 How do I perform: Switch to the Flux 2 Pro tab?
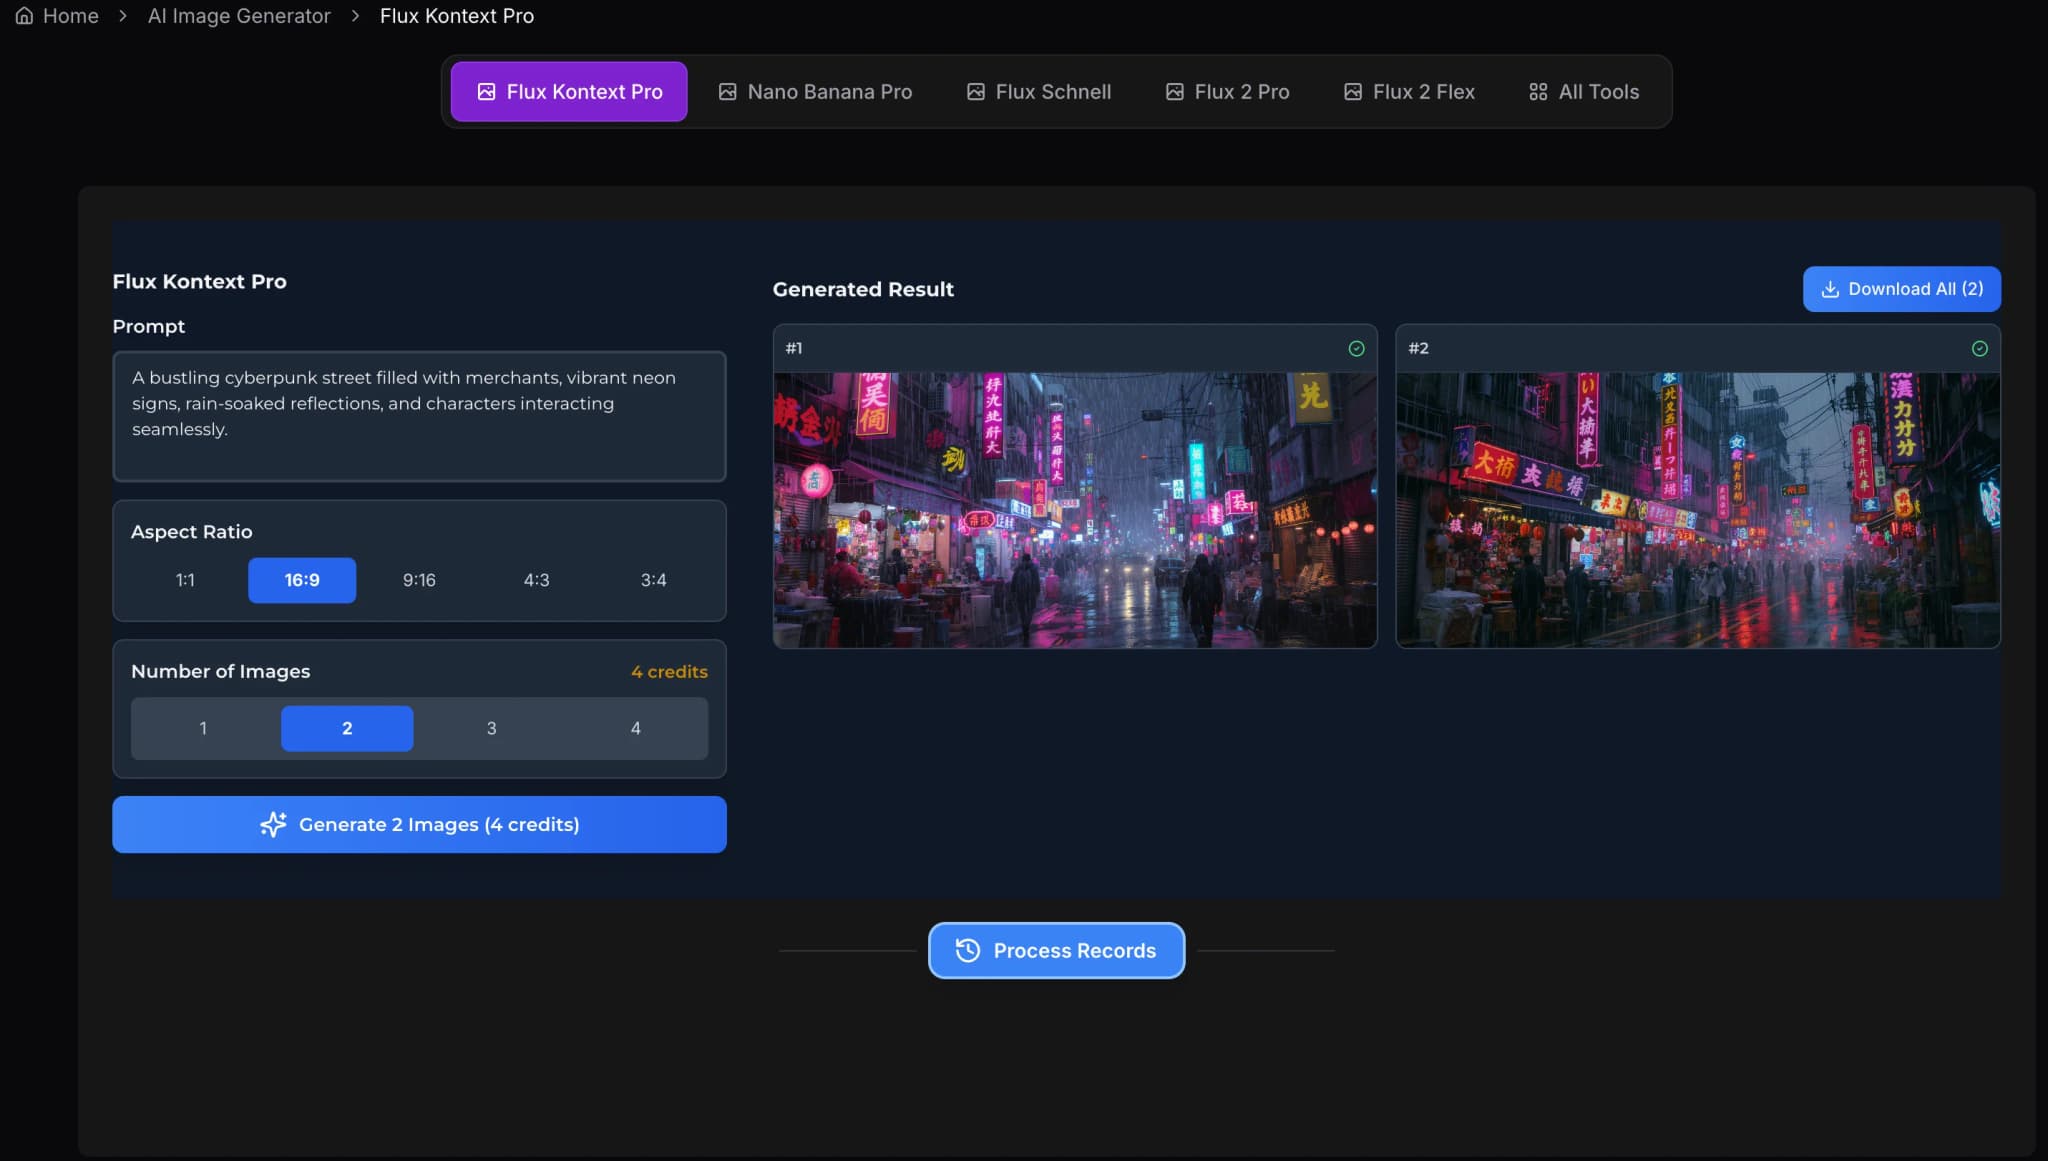tap(1227, 92)
